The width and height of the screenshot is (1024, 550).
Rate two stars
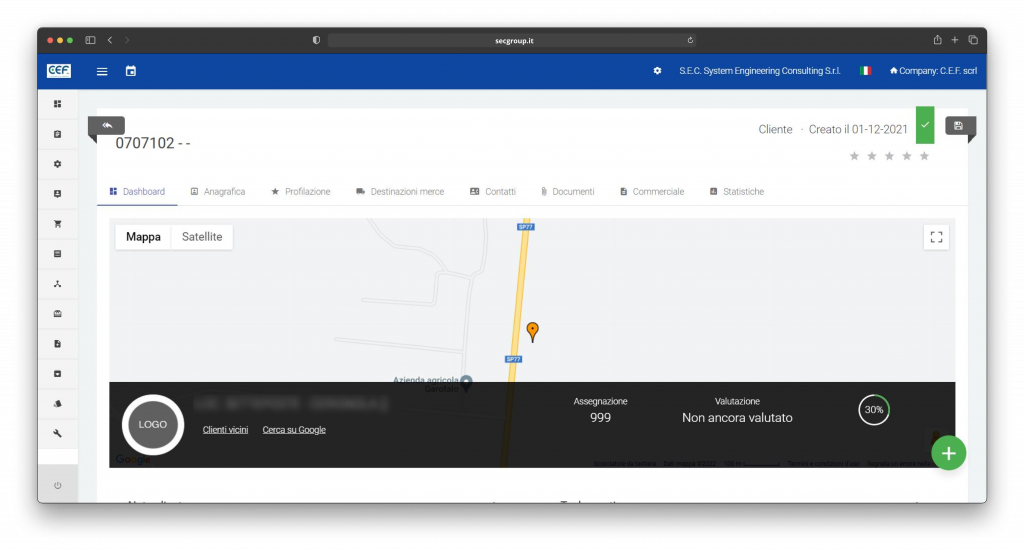tap(872, 155)
